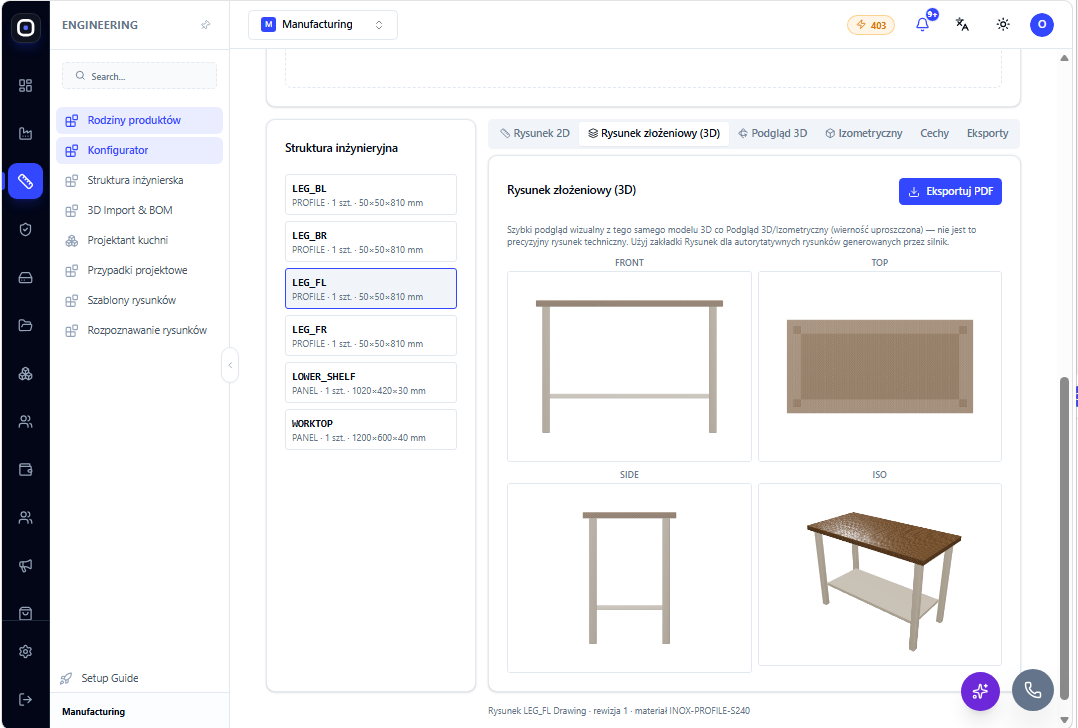Image resolution: width=1078 pixels, height=728 pixels.
Task: Switch to the Cechy tab
Action: [x=934, y=133]
